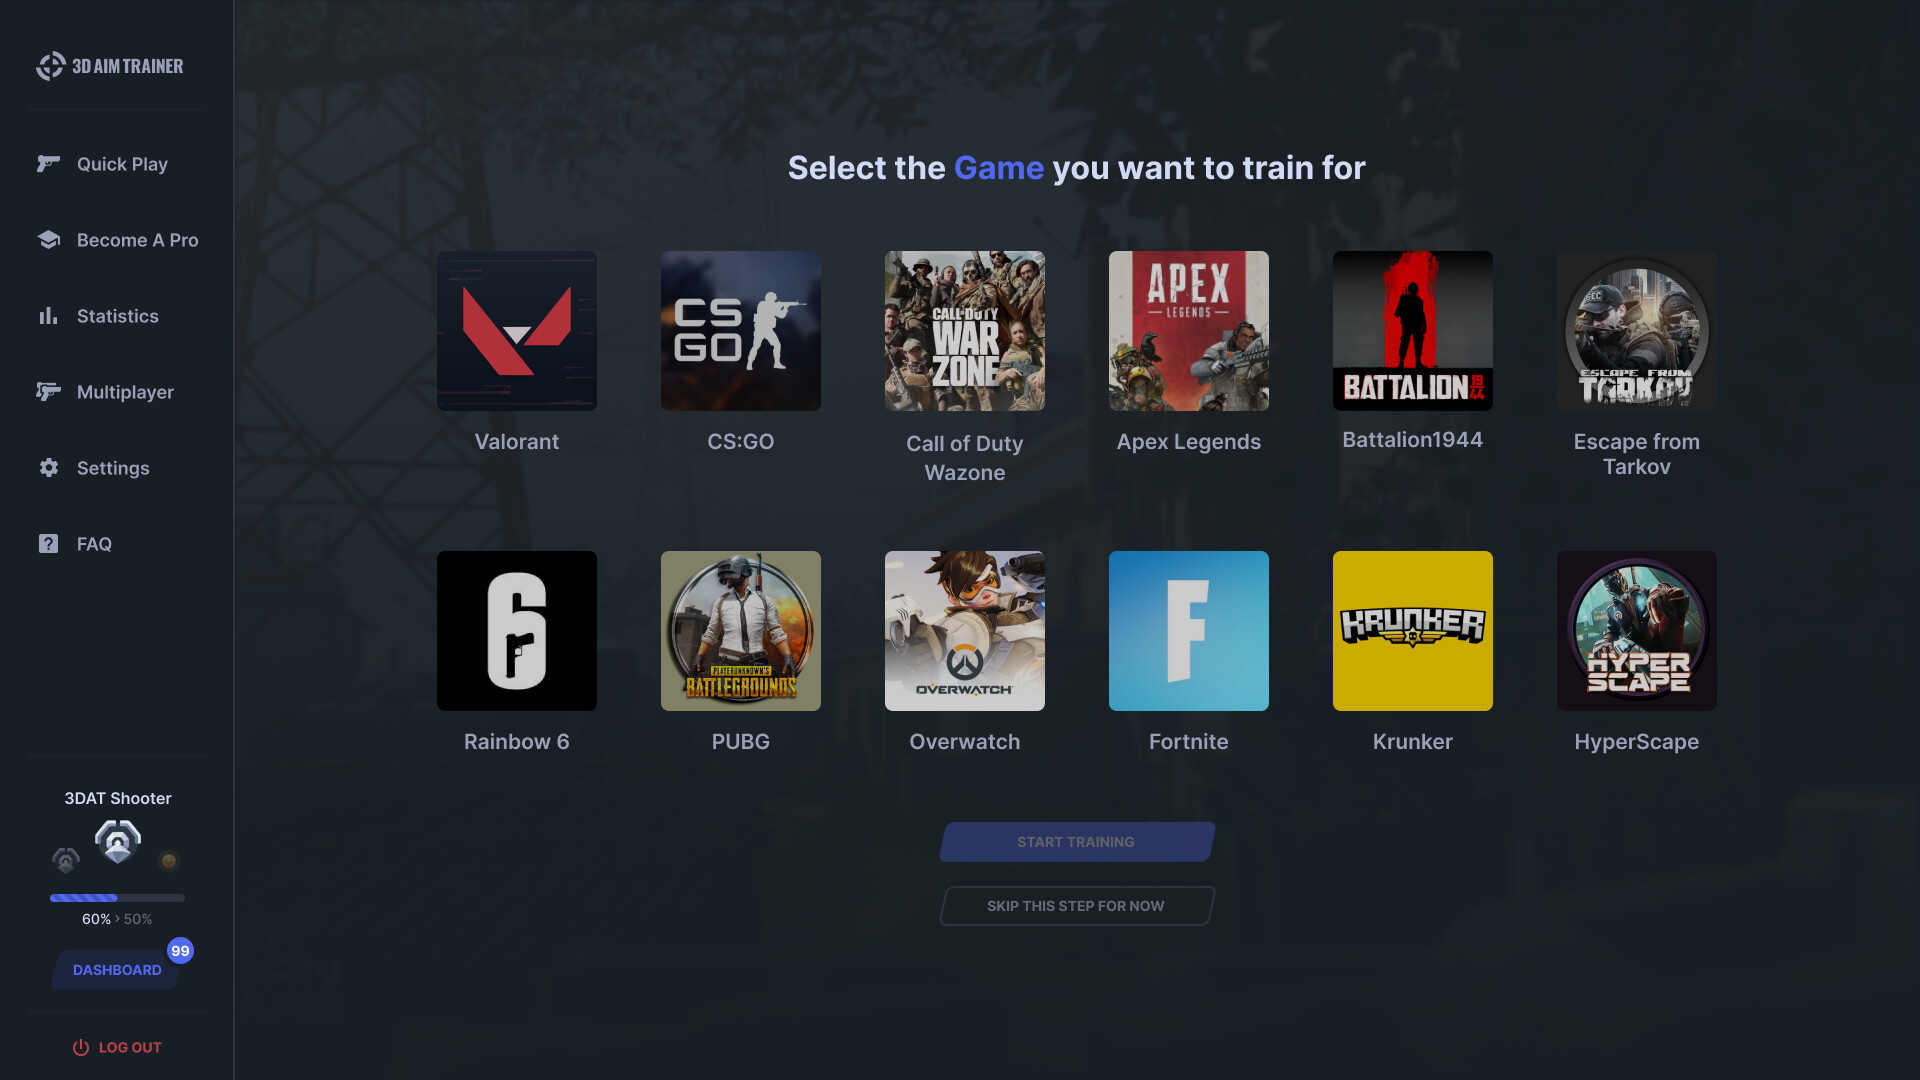
Task: Select PUBG as training game
Action: coord(740,630)
